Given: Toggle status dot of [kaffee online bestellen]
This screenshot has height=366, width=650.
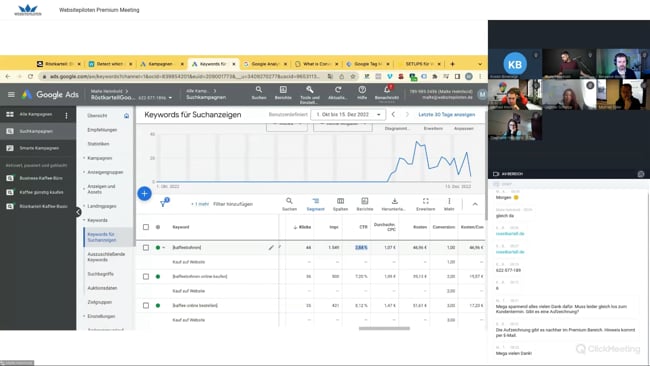Looking at the screenshot, I should (x=158, y=305).
